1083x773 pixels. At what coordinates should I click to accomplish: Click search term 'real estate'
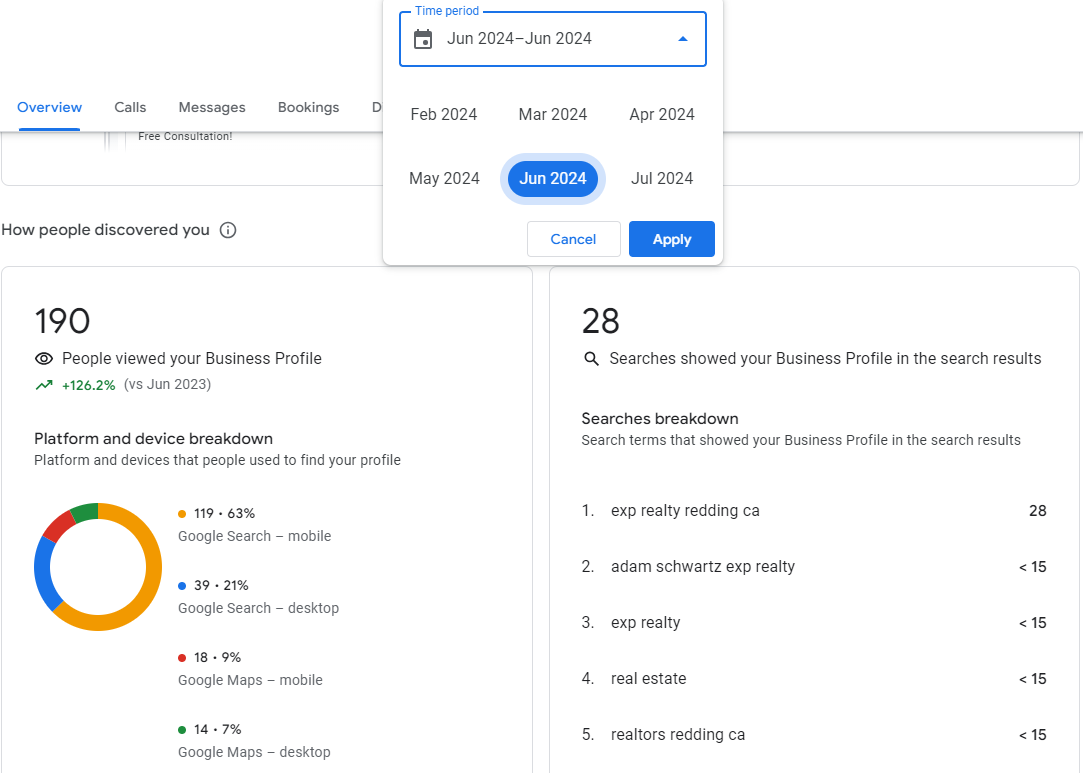(649, 678)
